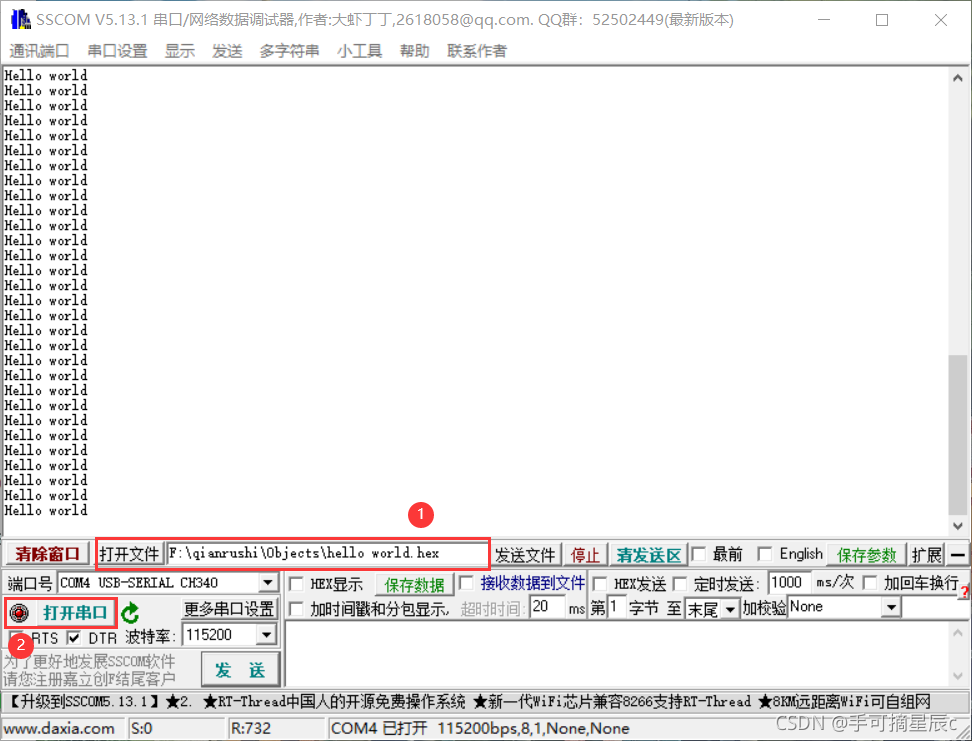Image resolution: width=972 pixels, height=741 pixels.
Task: Open the 发送 menu
Action: 227,51
